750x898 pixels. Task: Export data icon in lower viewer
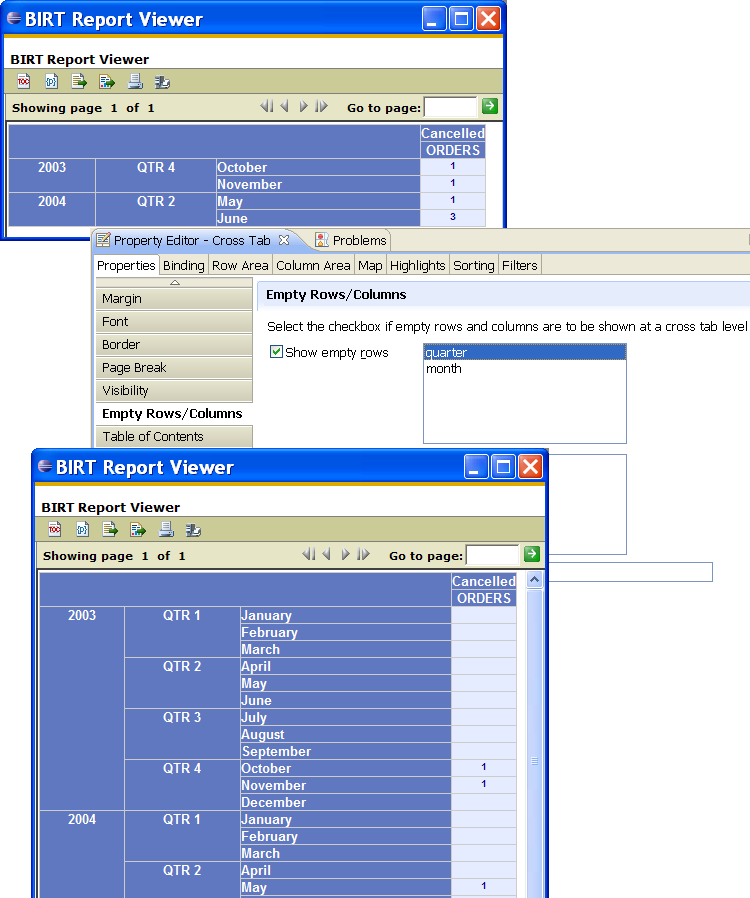109,529
